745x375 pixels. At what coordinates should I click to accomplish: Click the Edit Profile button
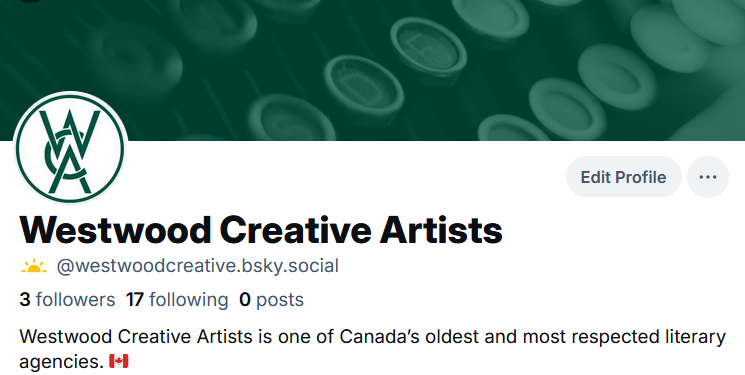click(623, 177)
